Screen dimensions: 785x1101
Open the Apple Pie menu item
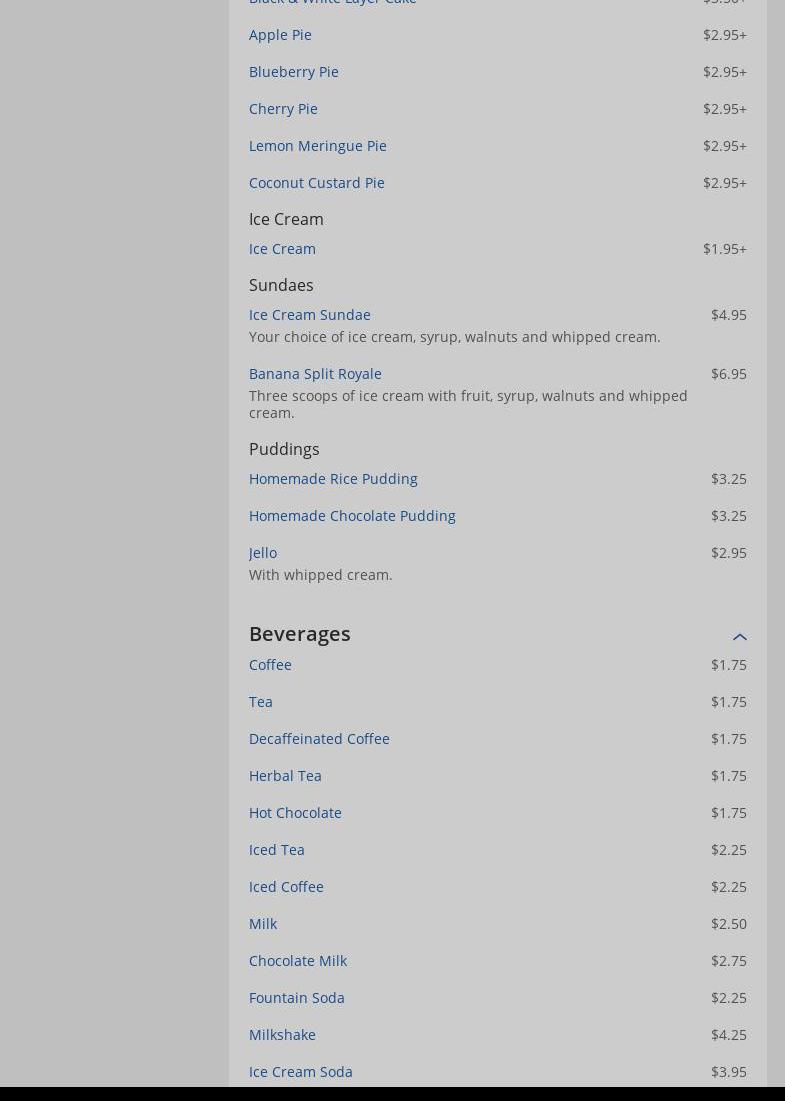click(x=280, y=35)
